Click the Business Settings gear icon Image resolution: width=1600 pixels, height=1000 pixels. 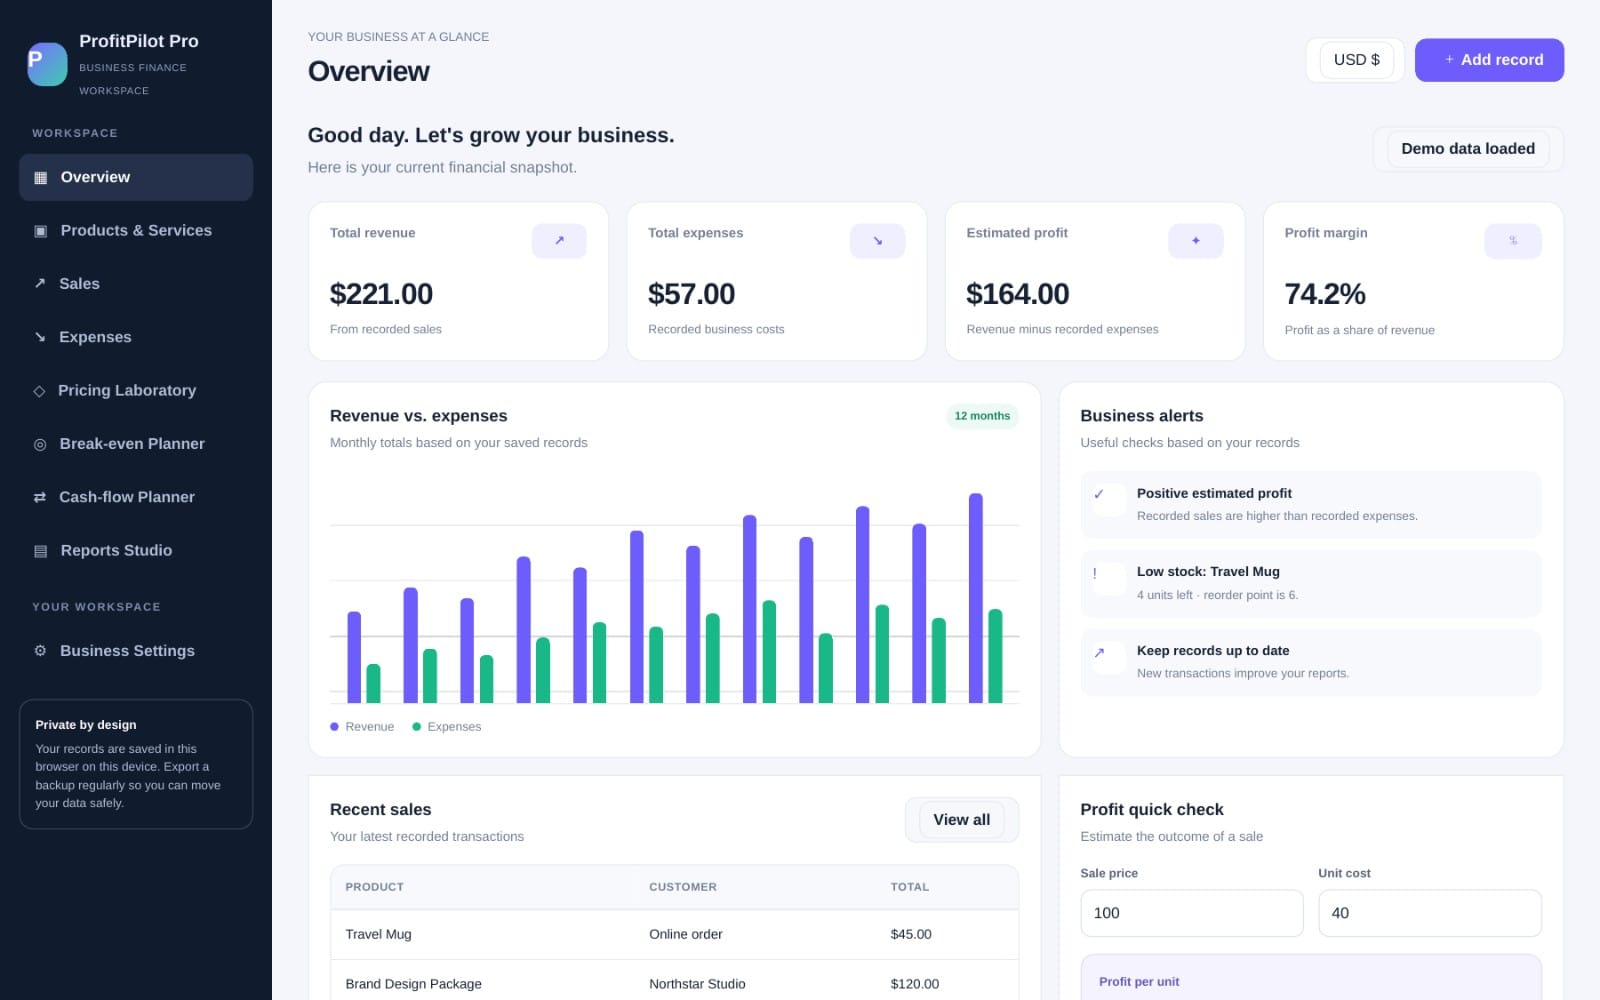pyautogui.click(x=40, y=651)
